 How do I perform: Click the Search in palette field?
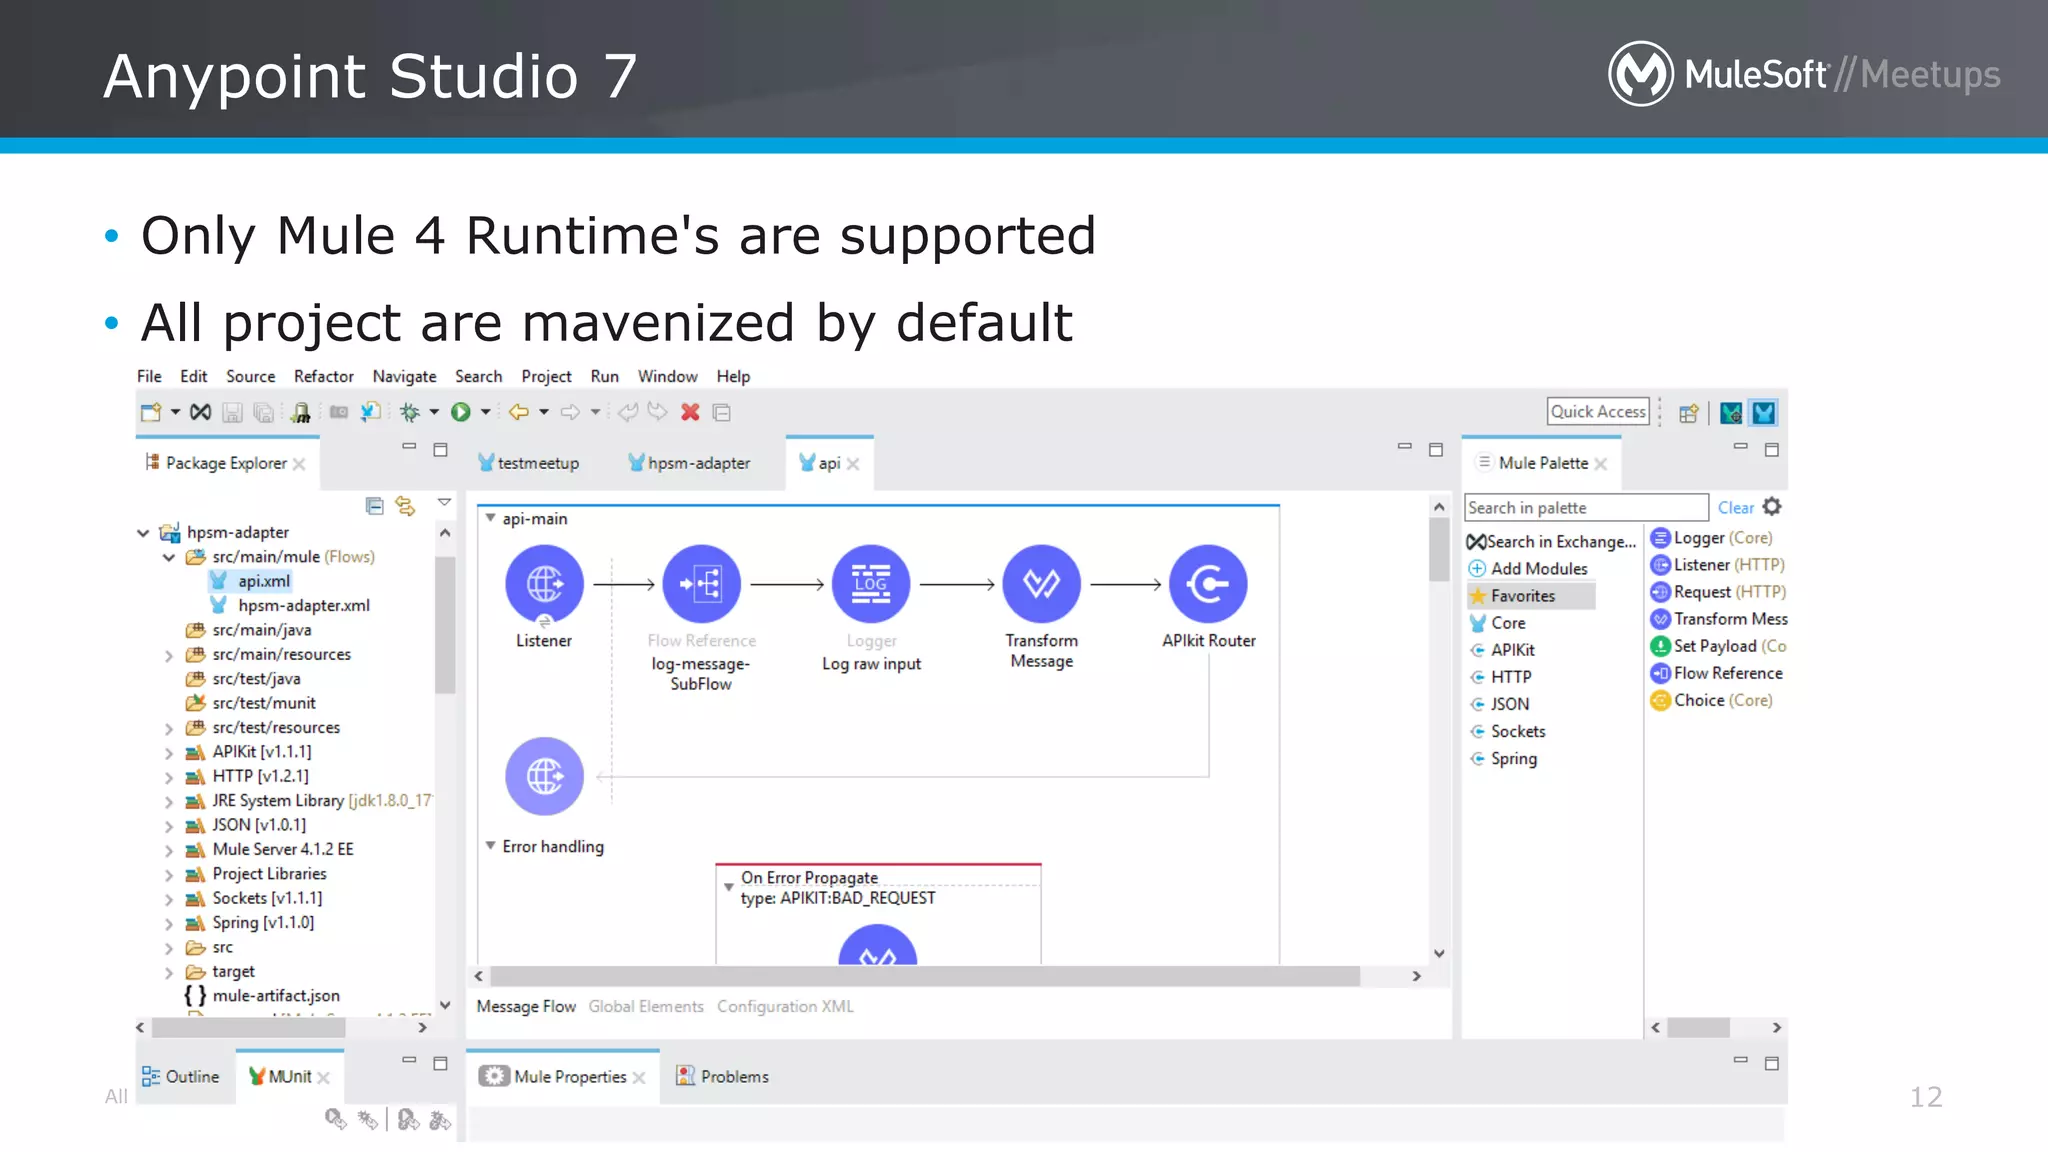tap(1586, 507)
